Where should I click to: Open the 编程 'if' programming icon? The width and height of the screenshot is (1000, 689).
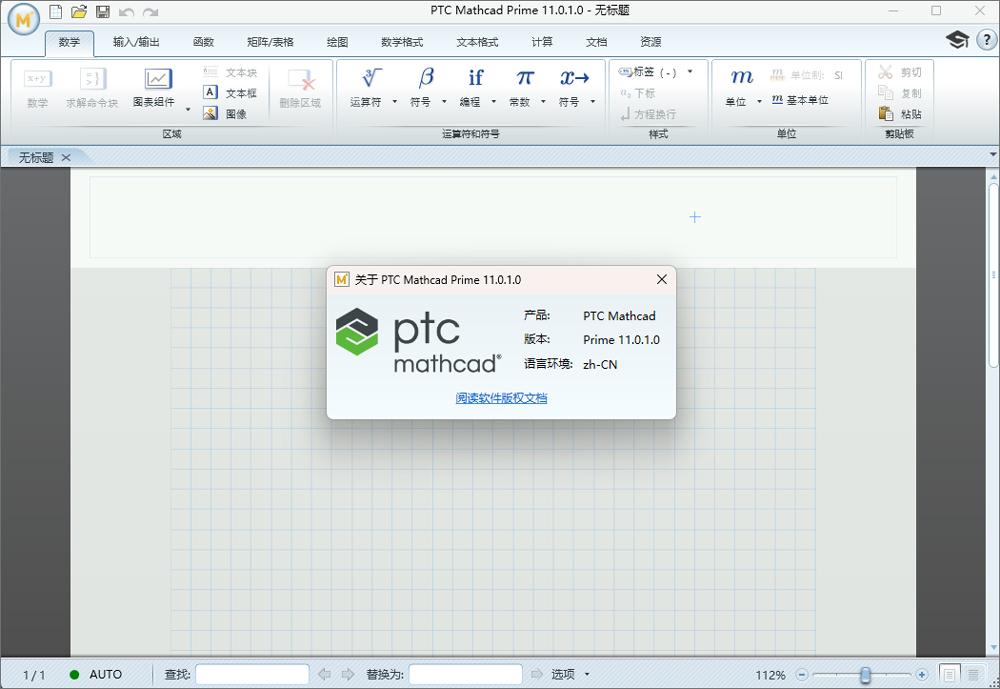[x=476, y=78]
